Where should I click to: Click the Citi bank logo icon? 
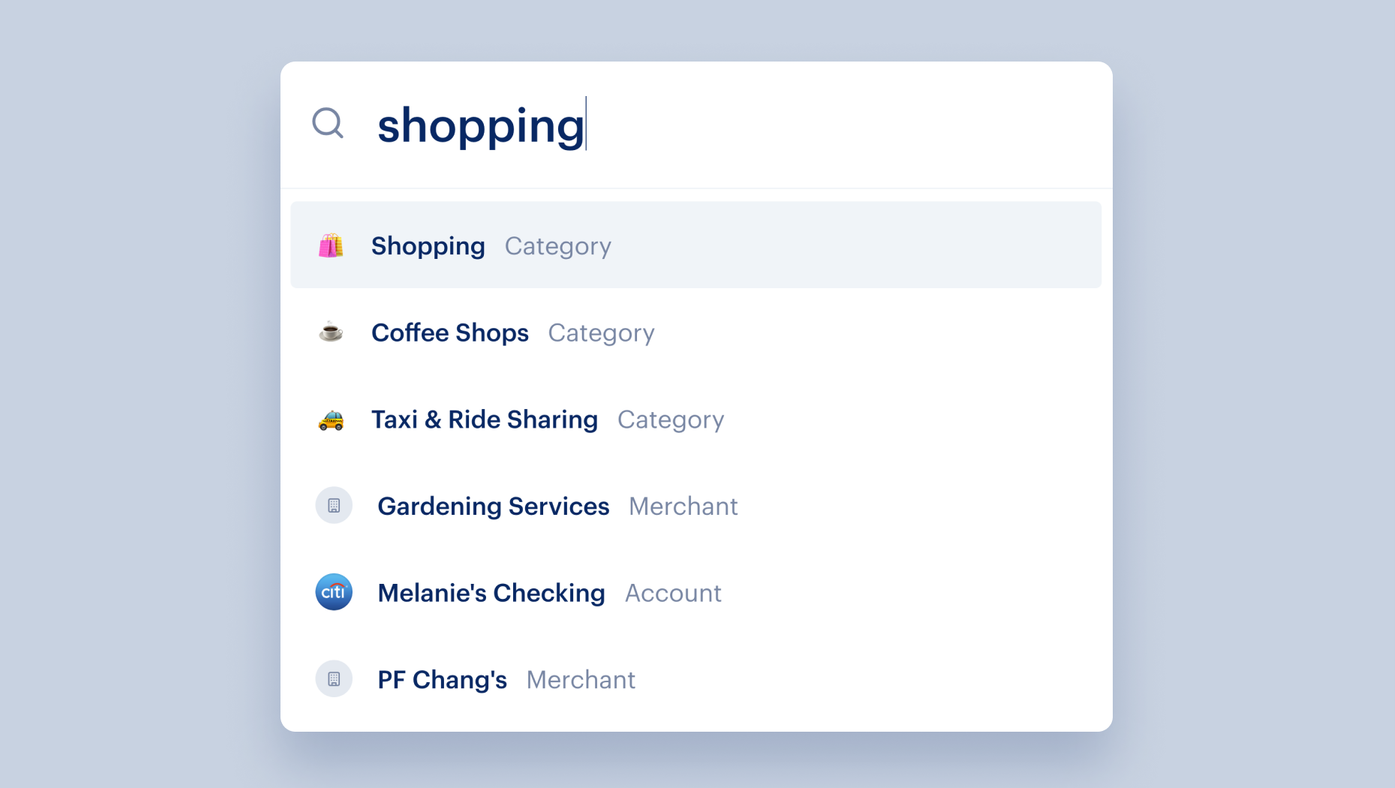click(334, 592)
